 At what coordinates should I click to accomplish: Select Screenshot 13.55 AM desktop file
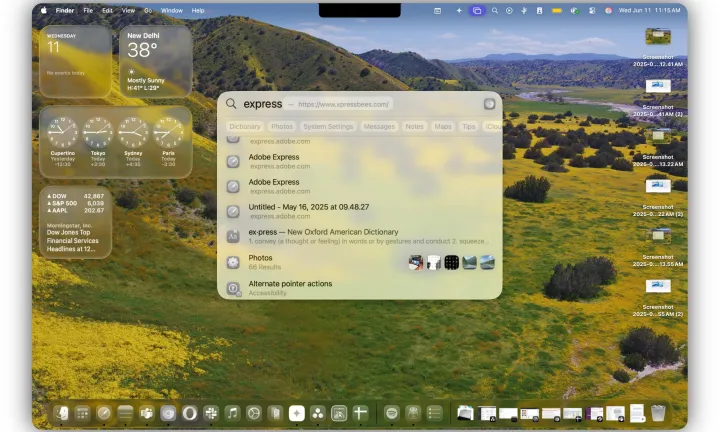(x=658, y=247)
